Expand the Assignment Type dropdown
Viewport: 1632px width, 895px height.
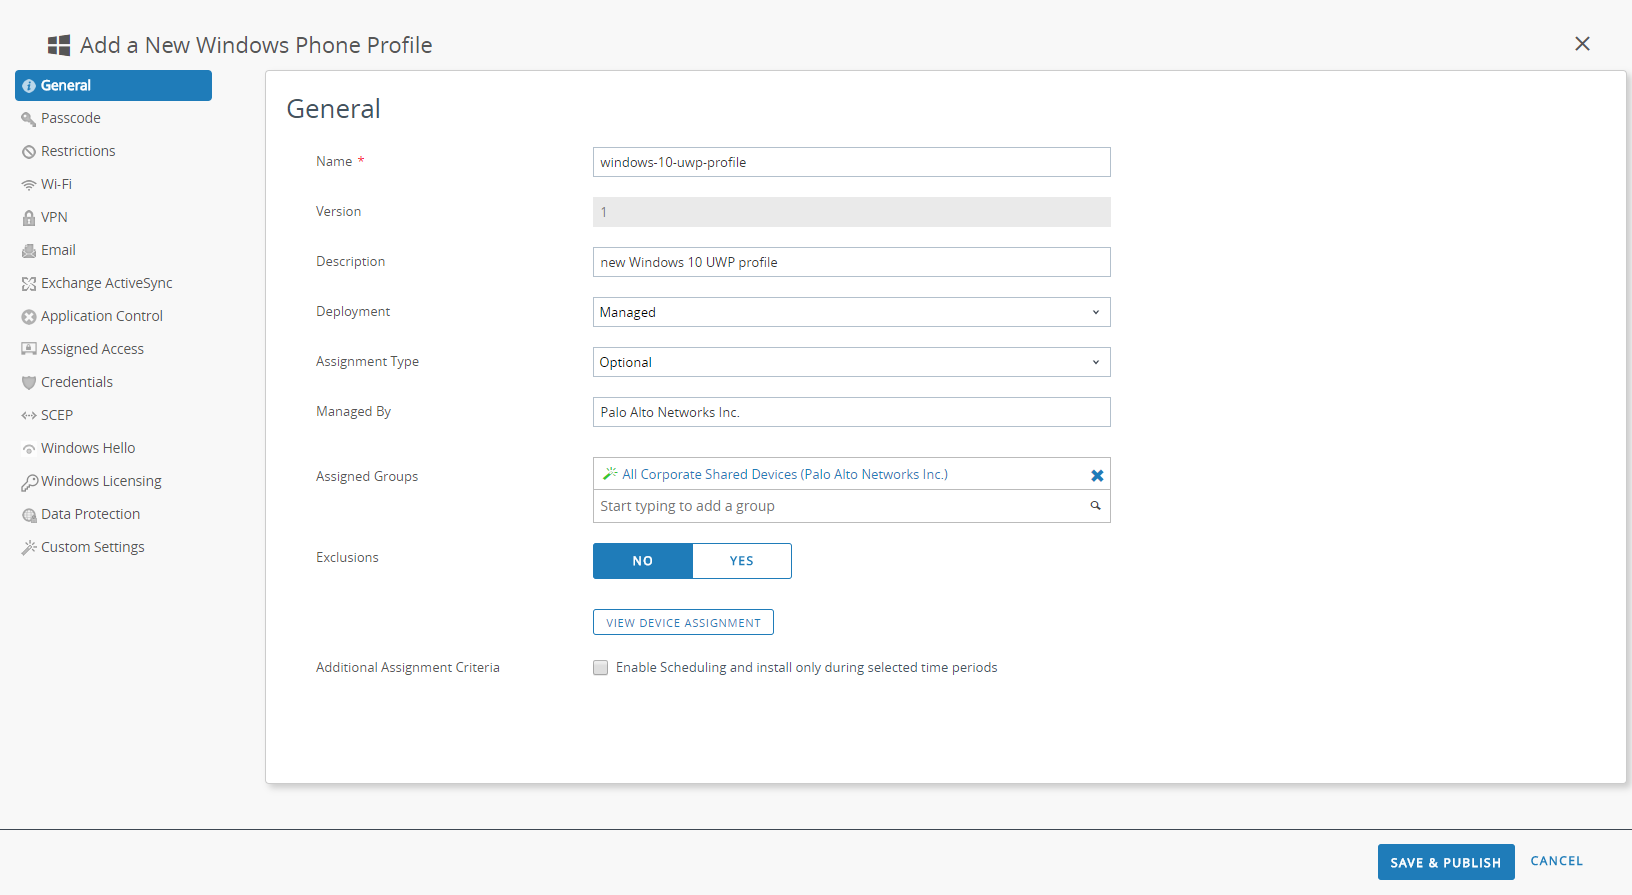coord(851,362)
